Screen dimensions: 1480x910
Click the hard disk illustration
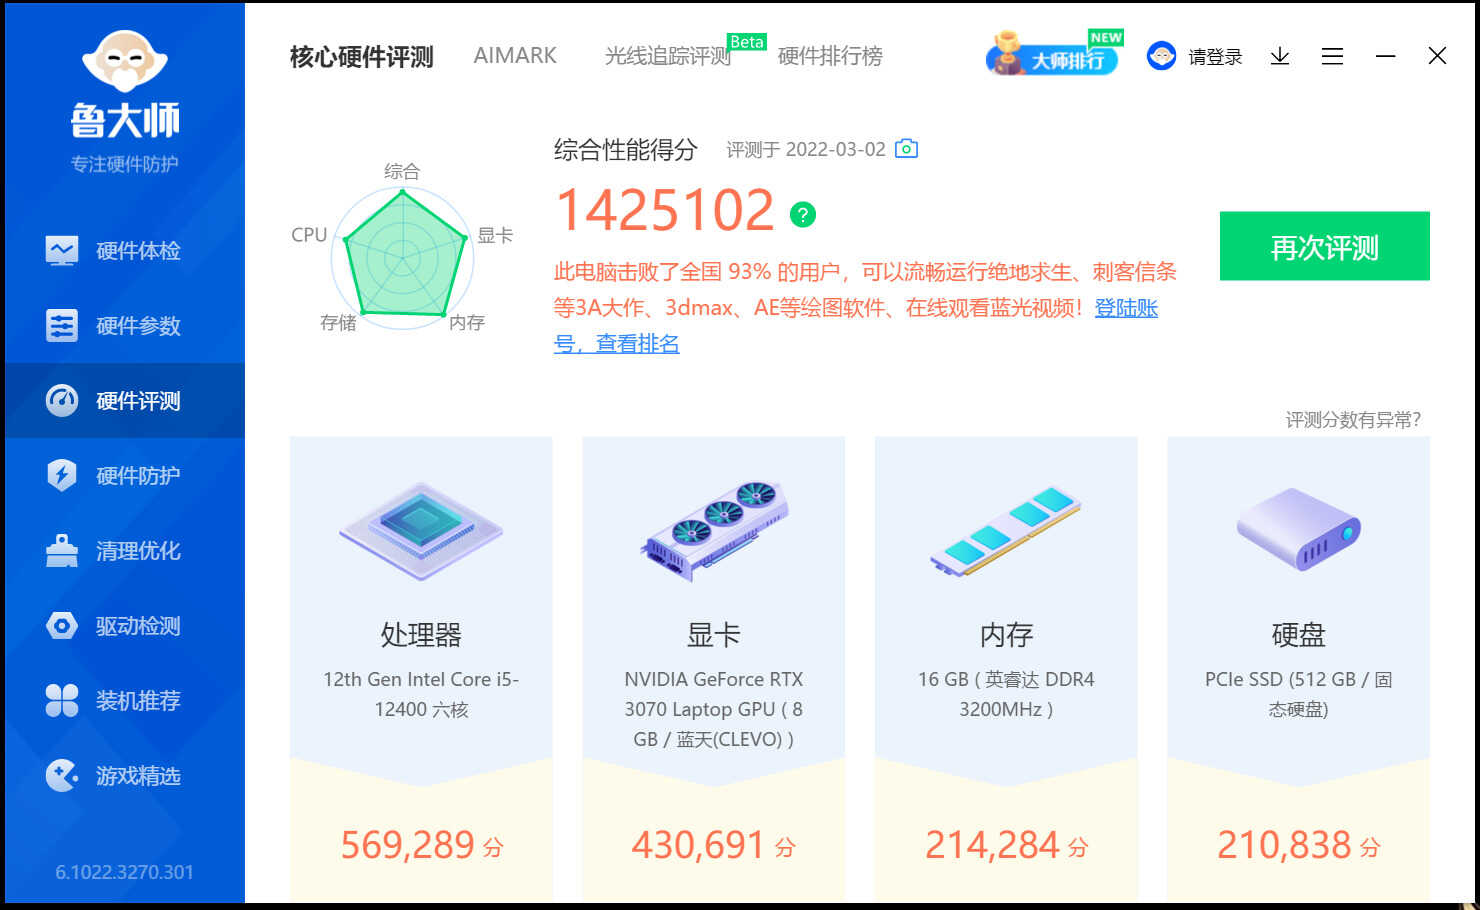pyautogui.click(x=1298, y=529)
